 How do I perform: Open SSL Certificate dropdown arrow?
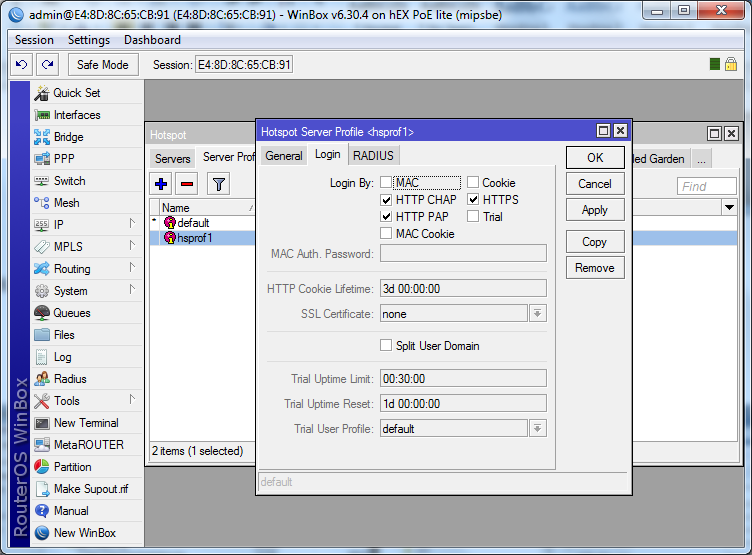coord(538,314)
